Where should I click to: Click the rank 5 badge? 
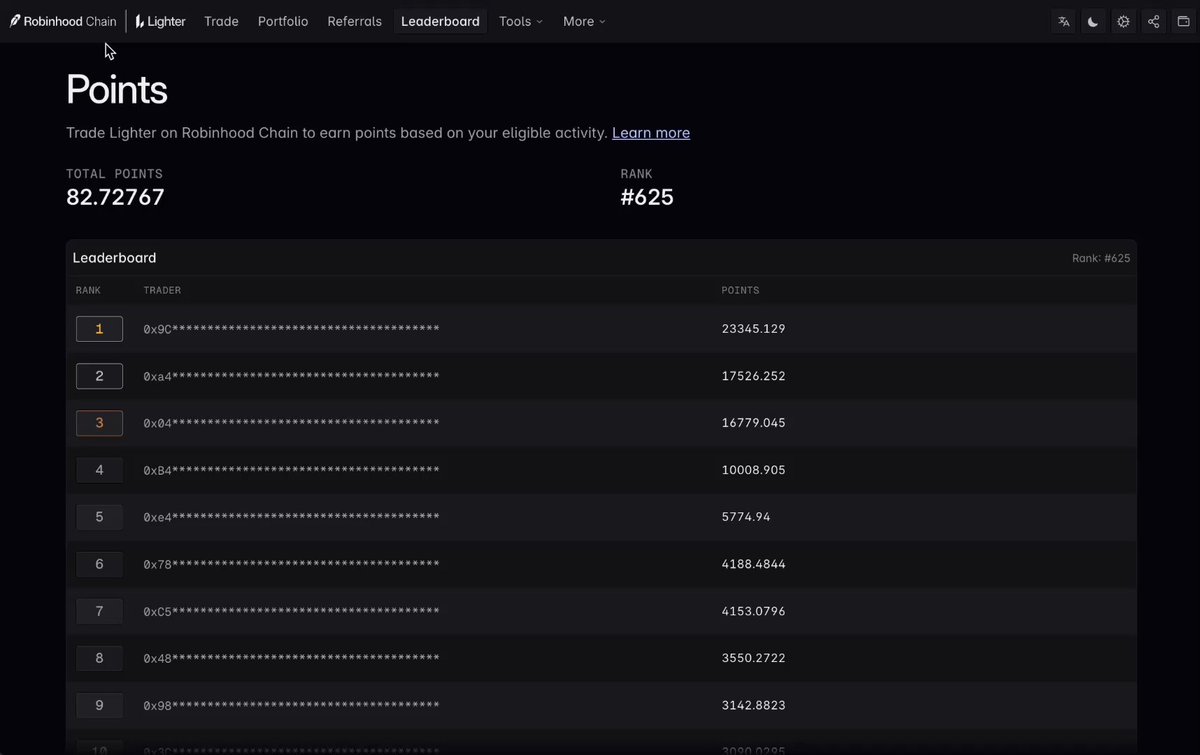point(99,517)
